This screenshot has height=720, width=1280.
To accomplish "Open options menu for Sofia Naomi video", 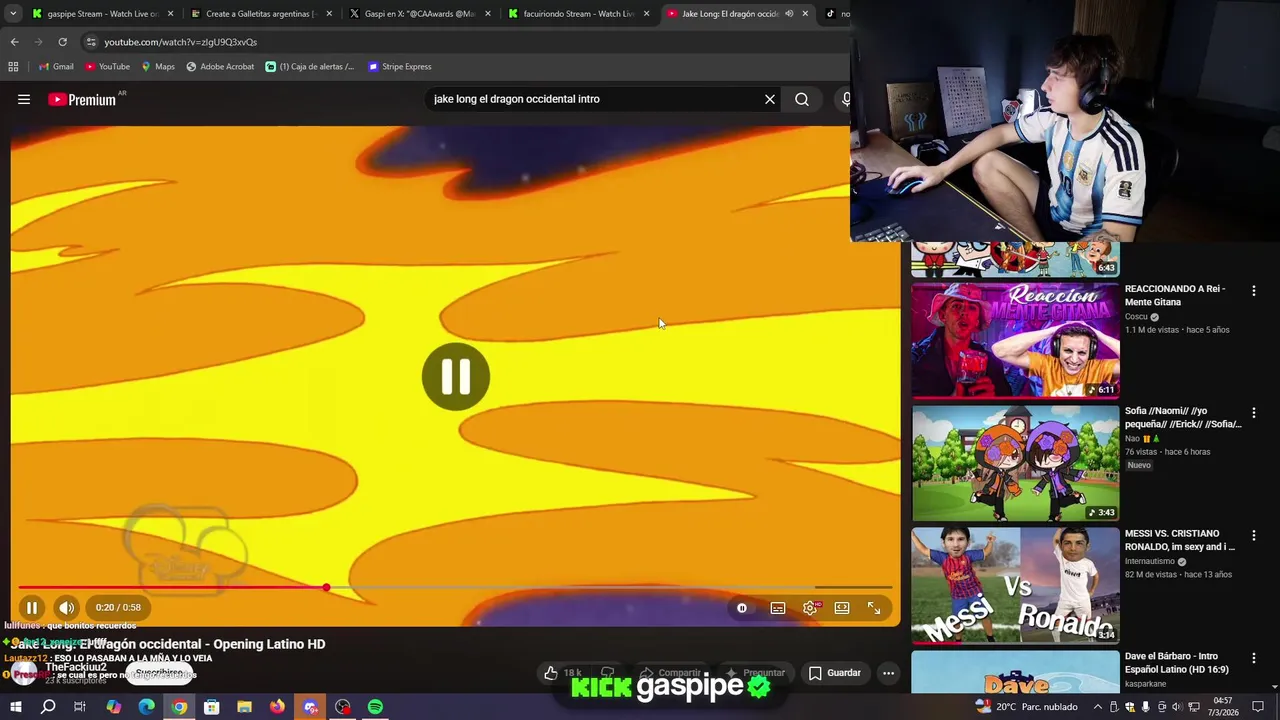I will tap(1254, 413).
